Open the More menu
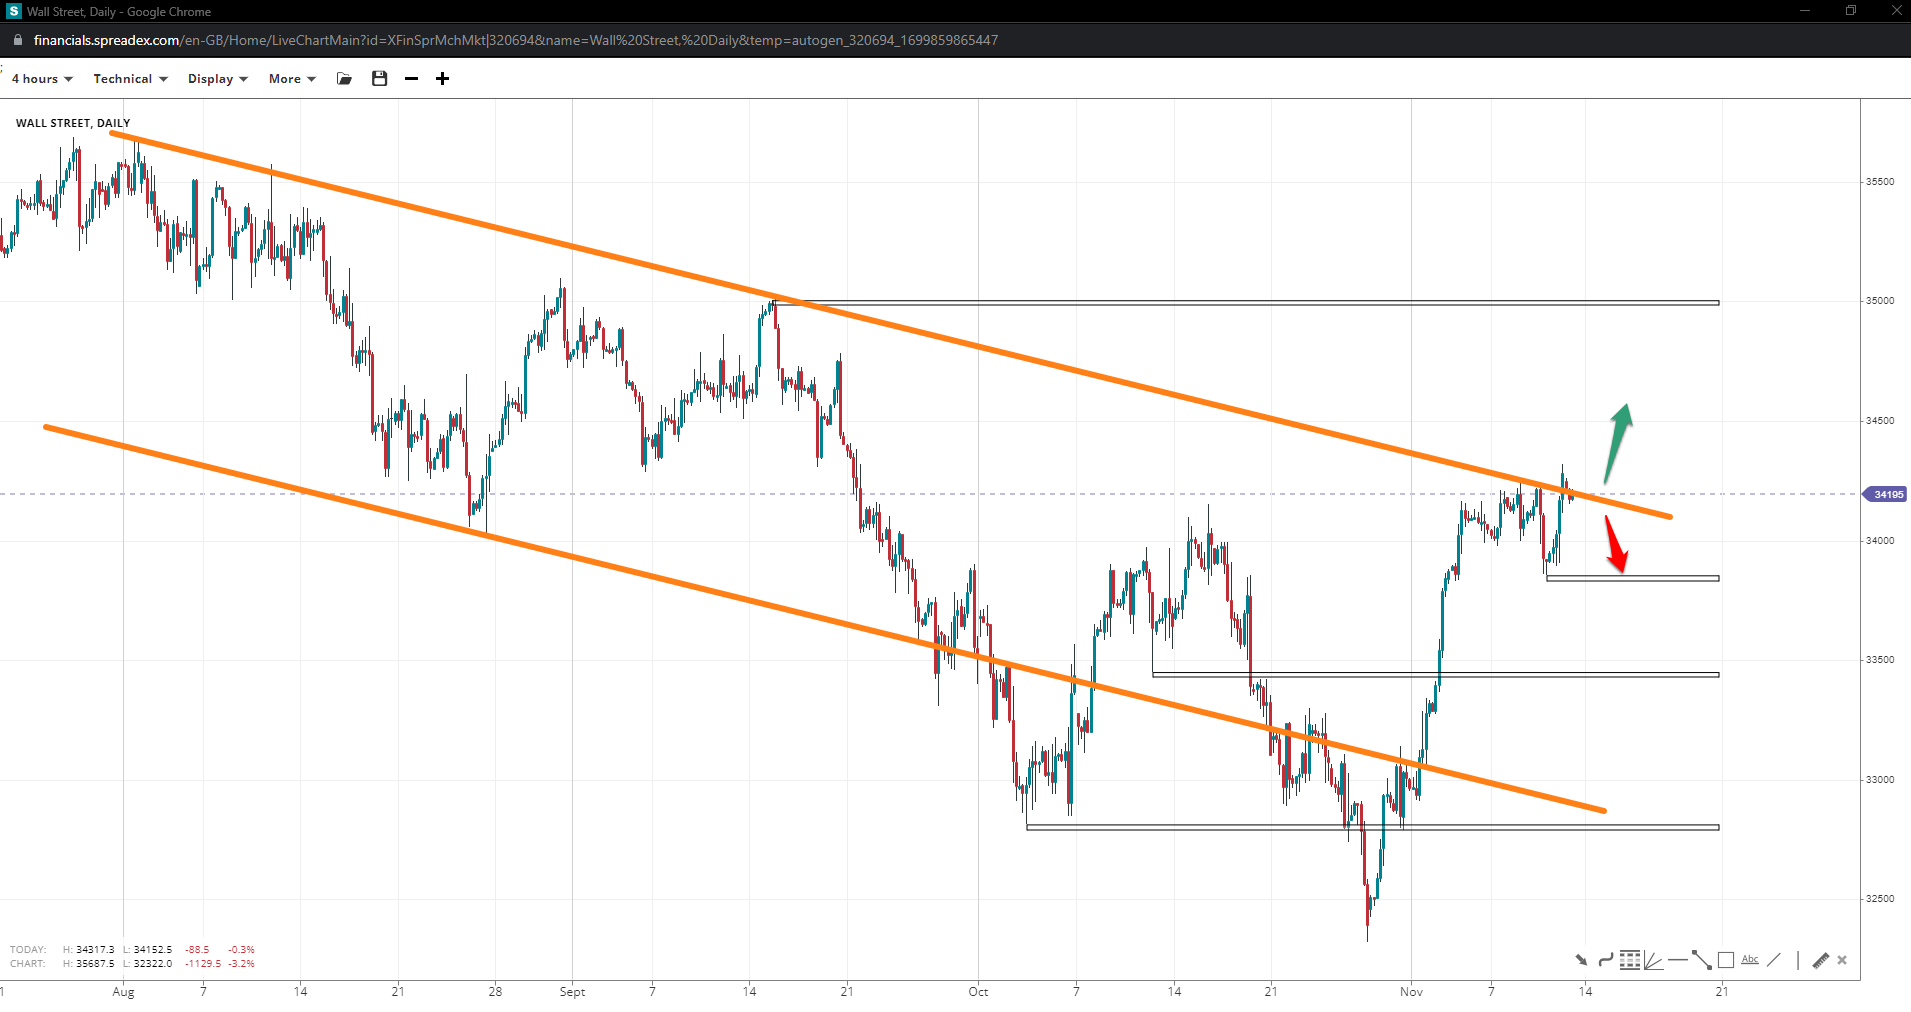This screenshot has height=1012, width=1911. [x=292, y=79]
